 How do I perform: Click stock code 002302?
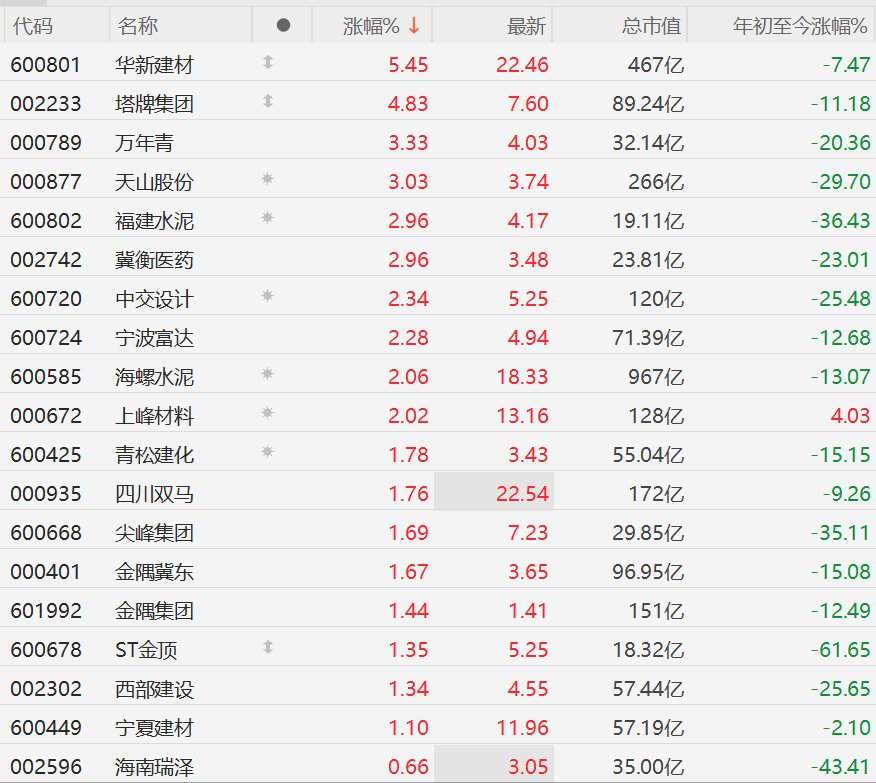[46, 689]
